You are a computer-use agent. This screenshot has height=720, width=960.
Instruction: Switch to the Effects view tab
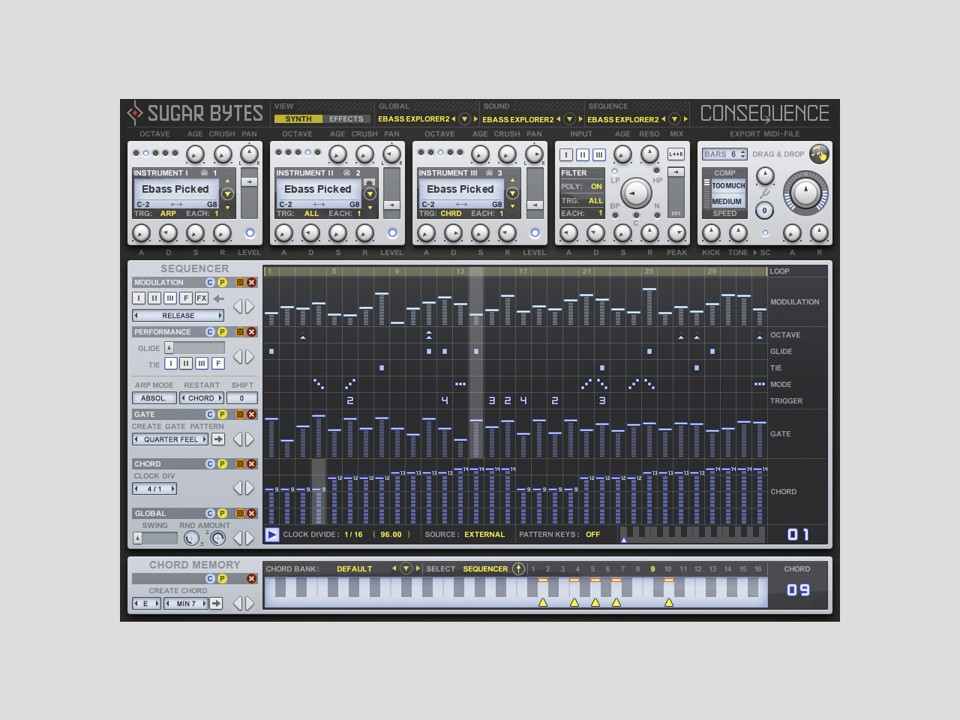click(347, 119)
